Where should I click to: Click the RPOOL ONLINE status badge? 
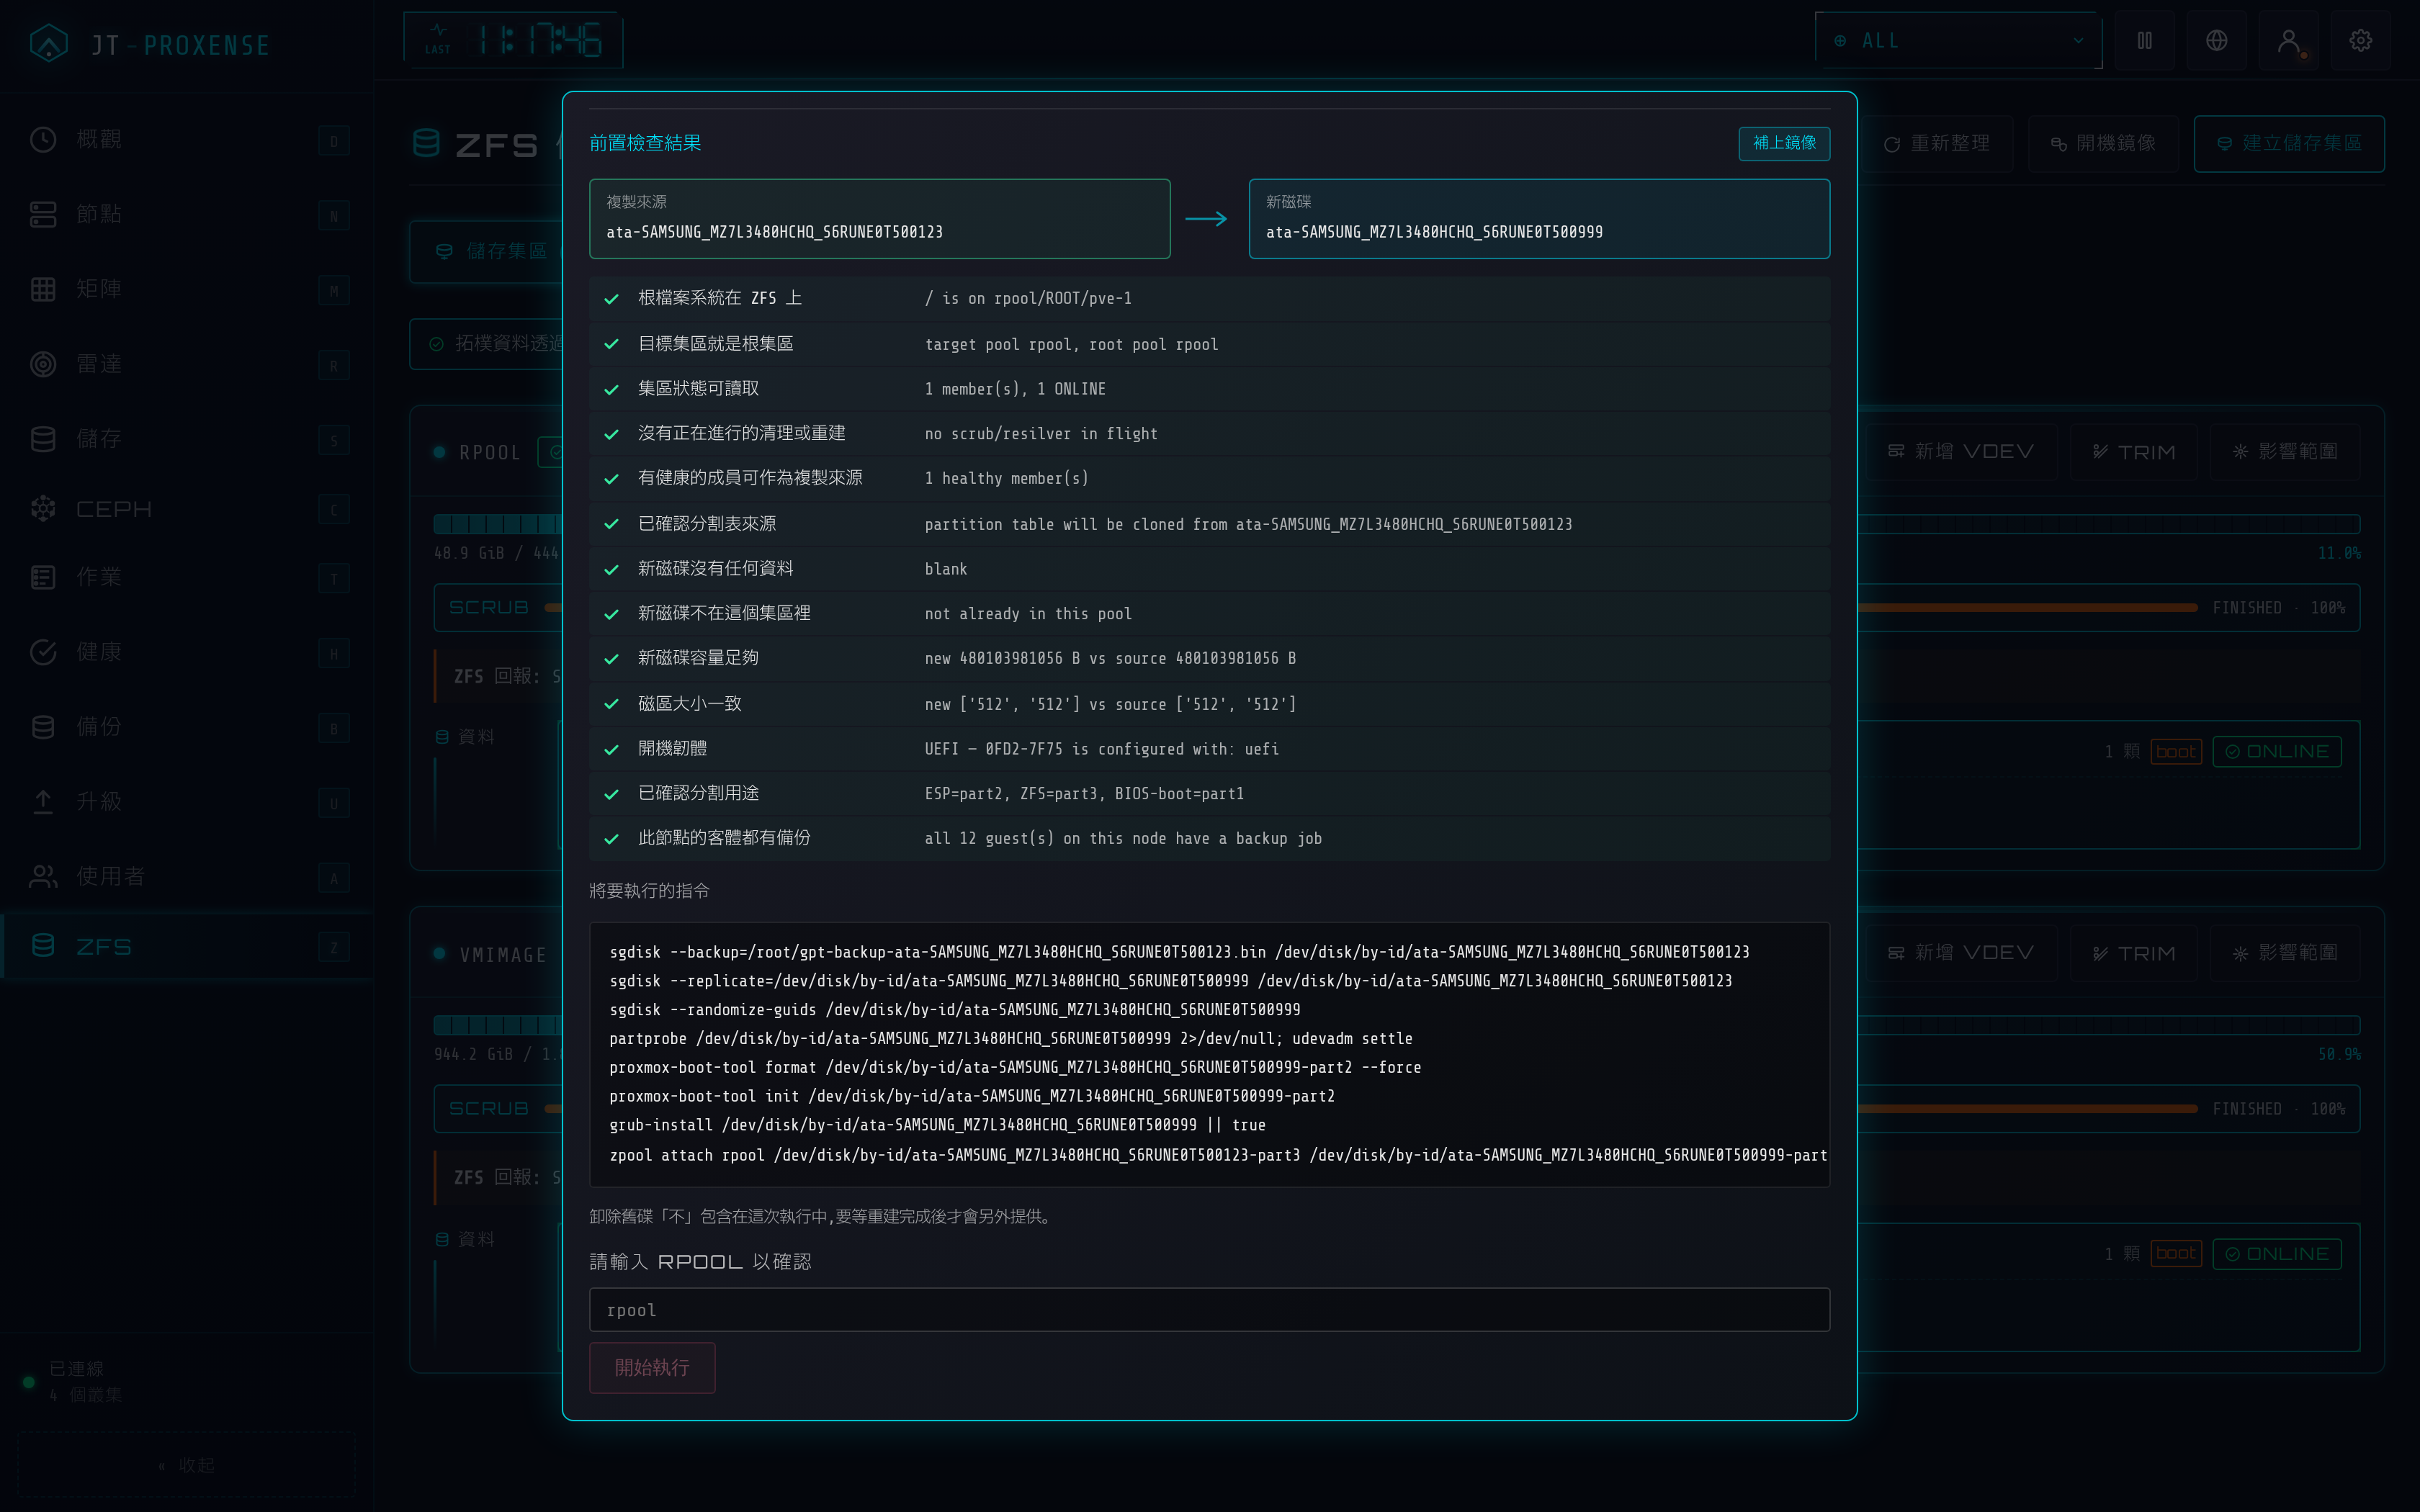2277,752
